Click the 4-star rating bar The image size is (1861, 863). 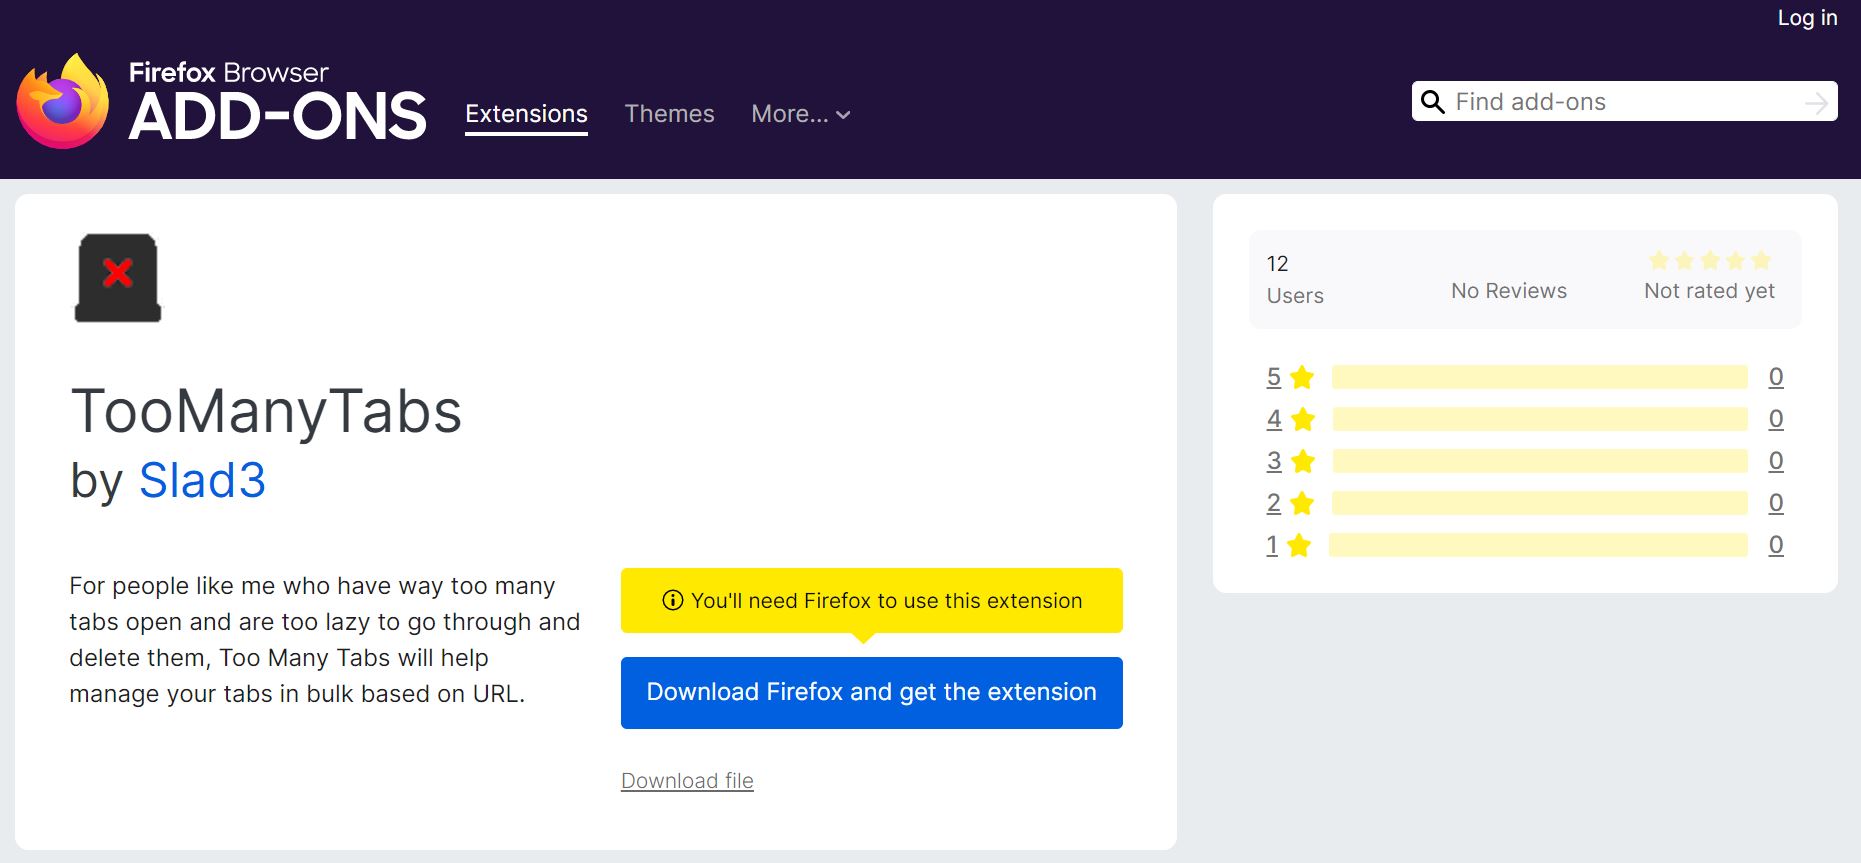tap(1539, 419)
